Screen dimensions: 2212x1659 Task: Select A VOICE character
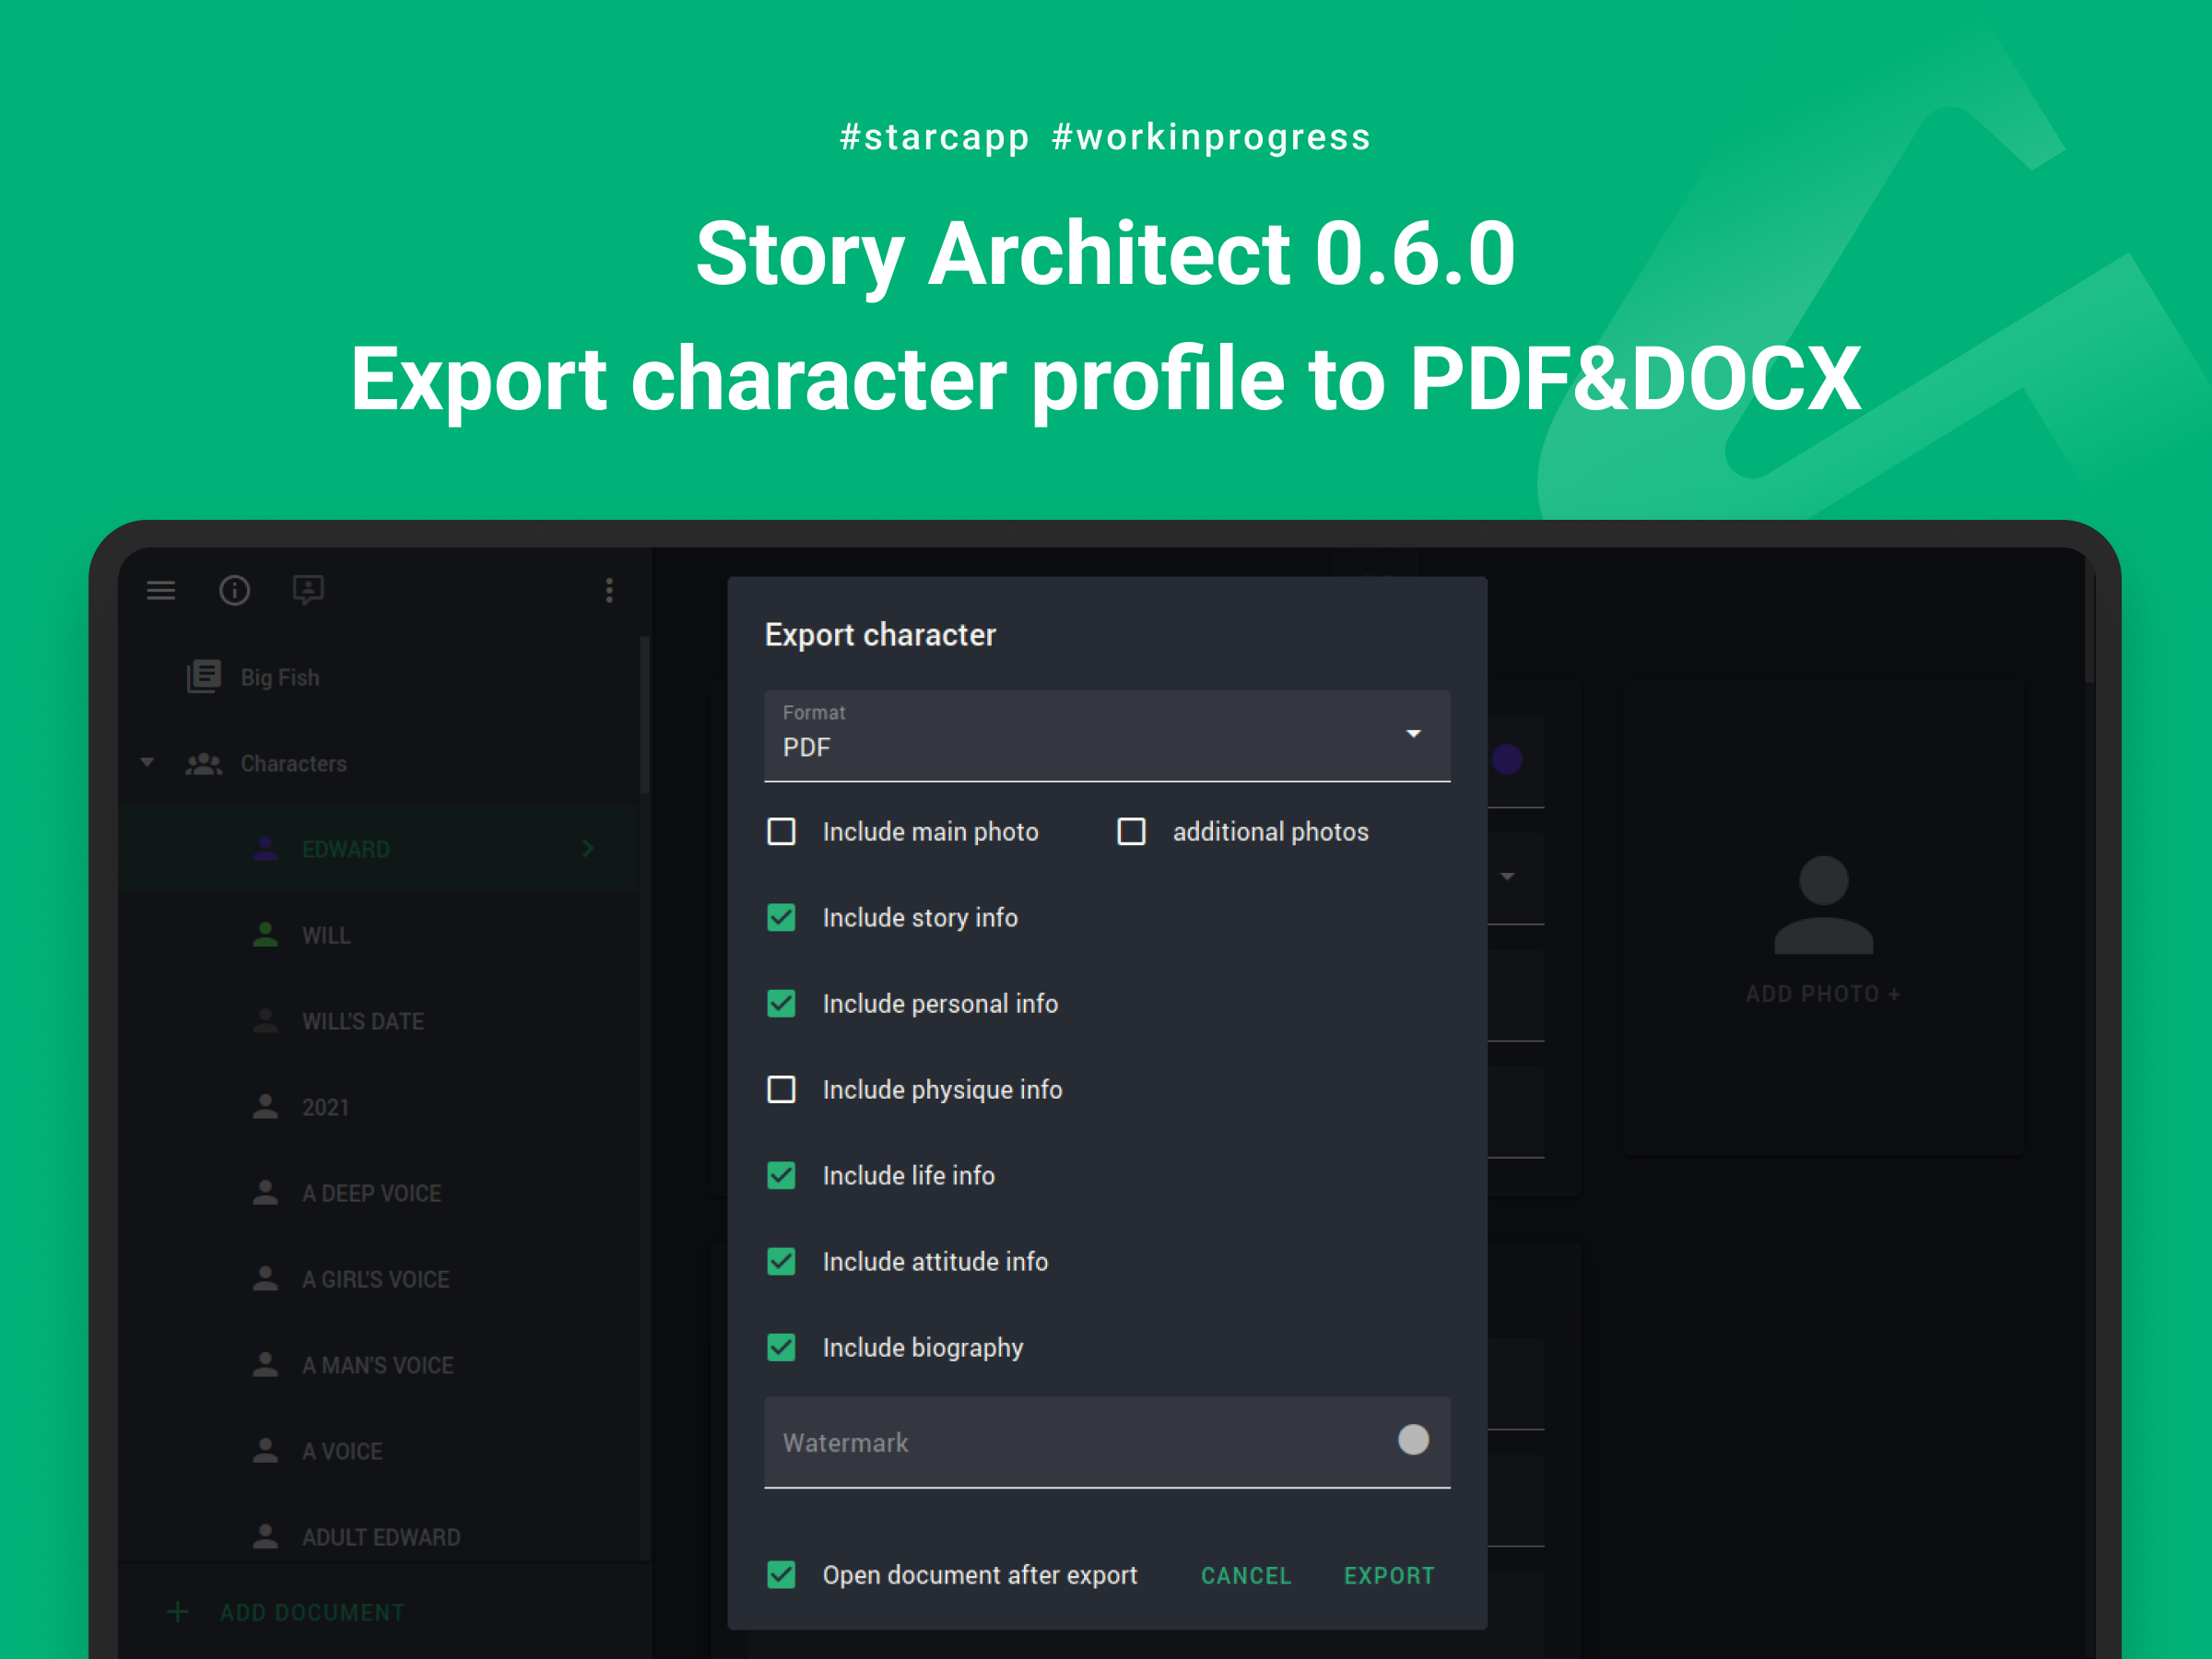tap(378, 1451)
